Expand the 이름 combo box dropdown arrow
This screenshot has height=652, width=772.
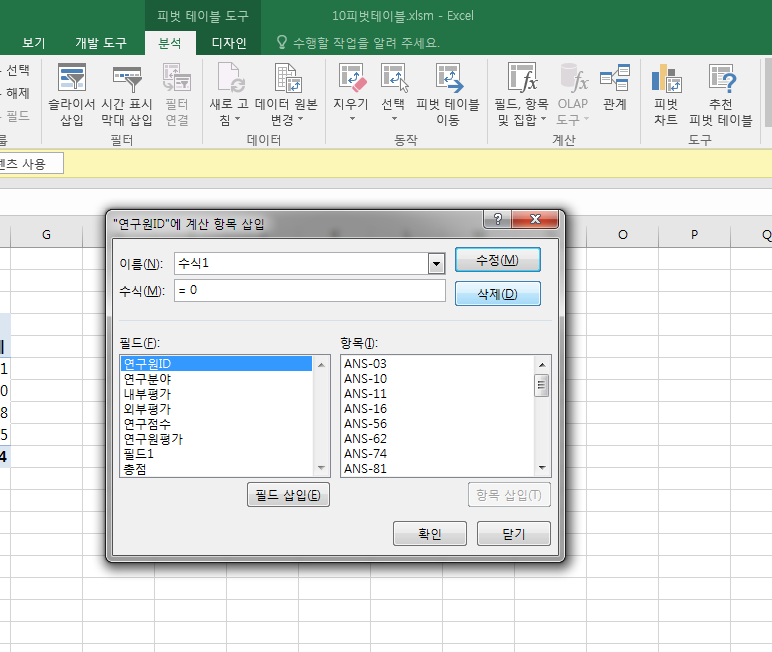pyautogui.click(x=435, y=263)
